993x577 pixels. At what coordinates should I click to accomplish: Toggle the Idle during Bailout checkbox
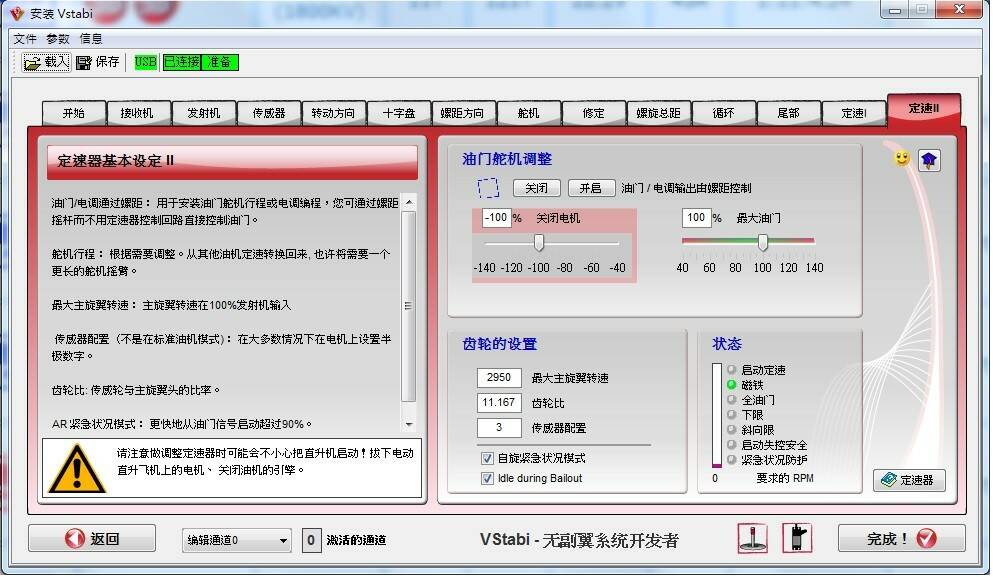[487, 478]
